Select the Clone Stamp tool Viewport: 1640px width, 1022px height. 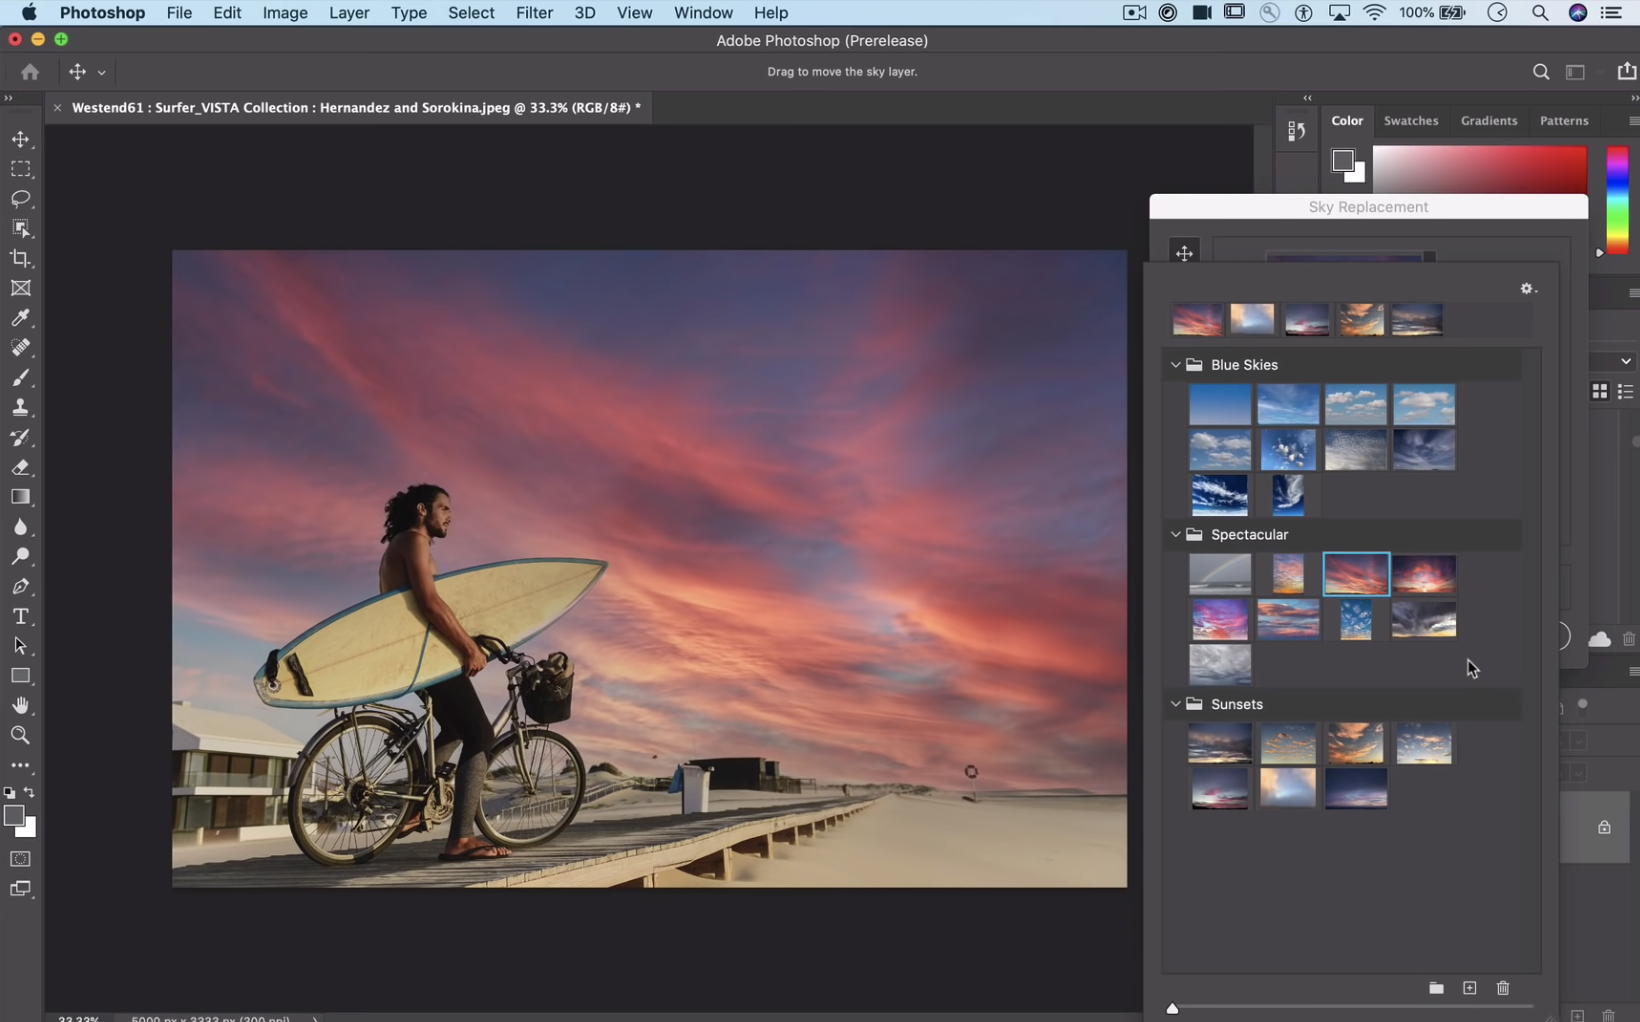20,408
